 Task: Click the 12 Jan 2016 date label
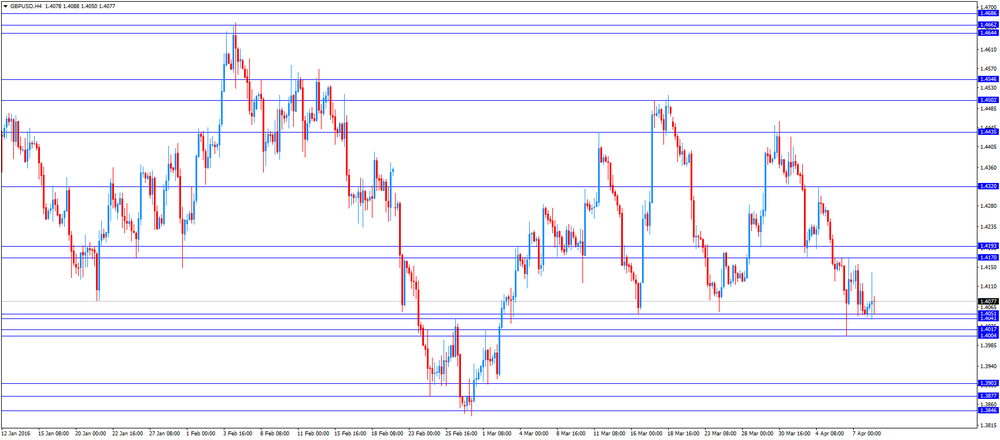pyautogui.click(x=15, y=434)
